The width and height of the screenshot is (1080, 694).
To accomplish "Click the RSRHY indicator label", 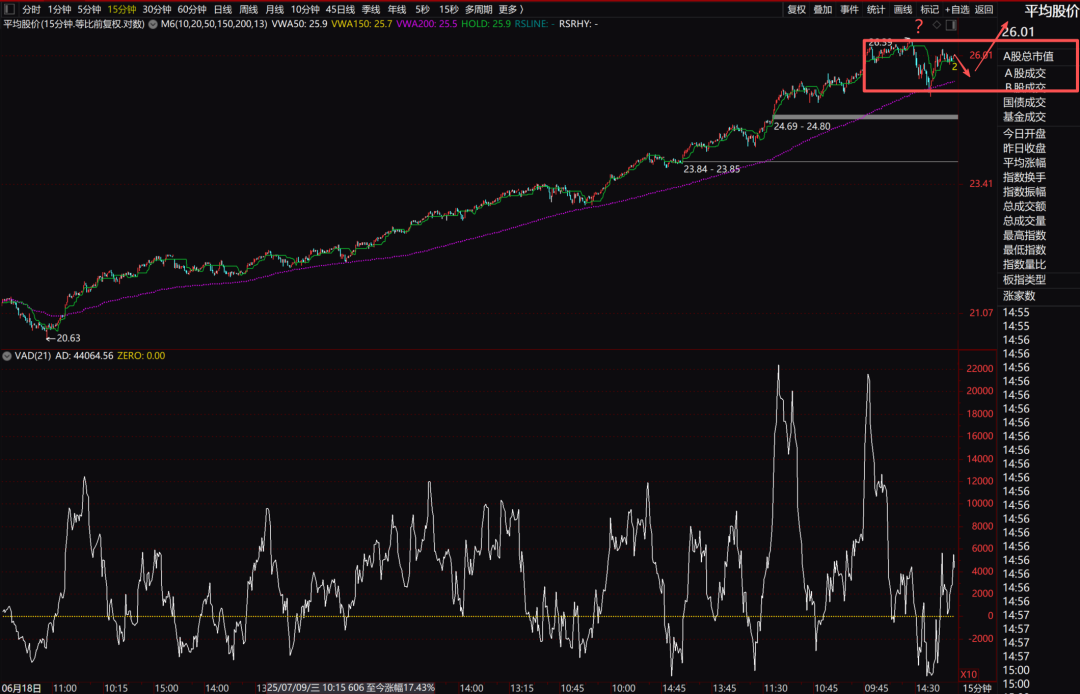I will tap(579, 24).
